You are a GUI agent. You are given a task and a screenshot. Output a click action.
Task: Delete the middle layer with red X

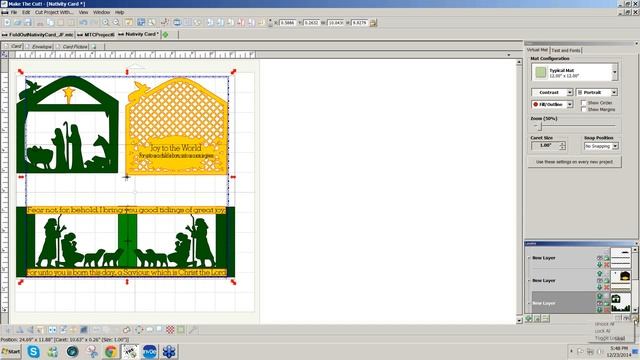pos(607,287)
